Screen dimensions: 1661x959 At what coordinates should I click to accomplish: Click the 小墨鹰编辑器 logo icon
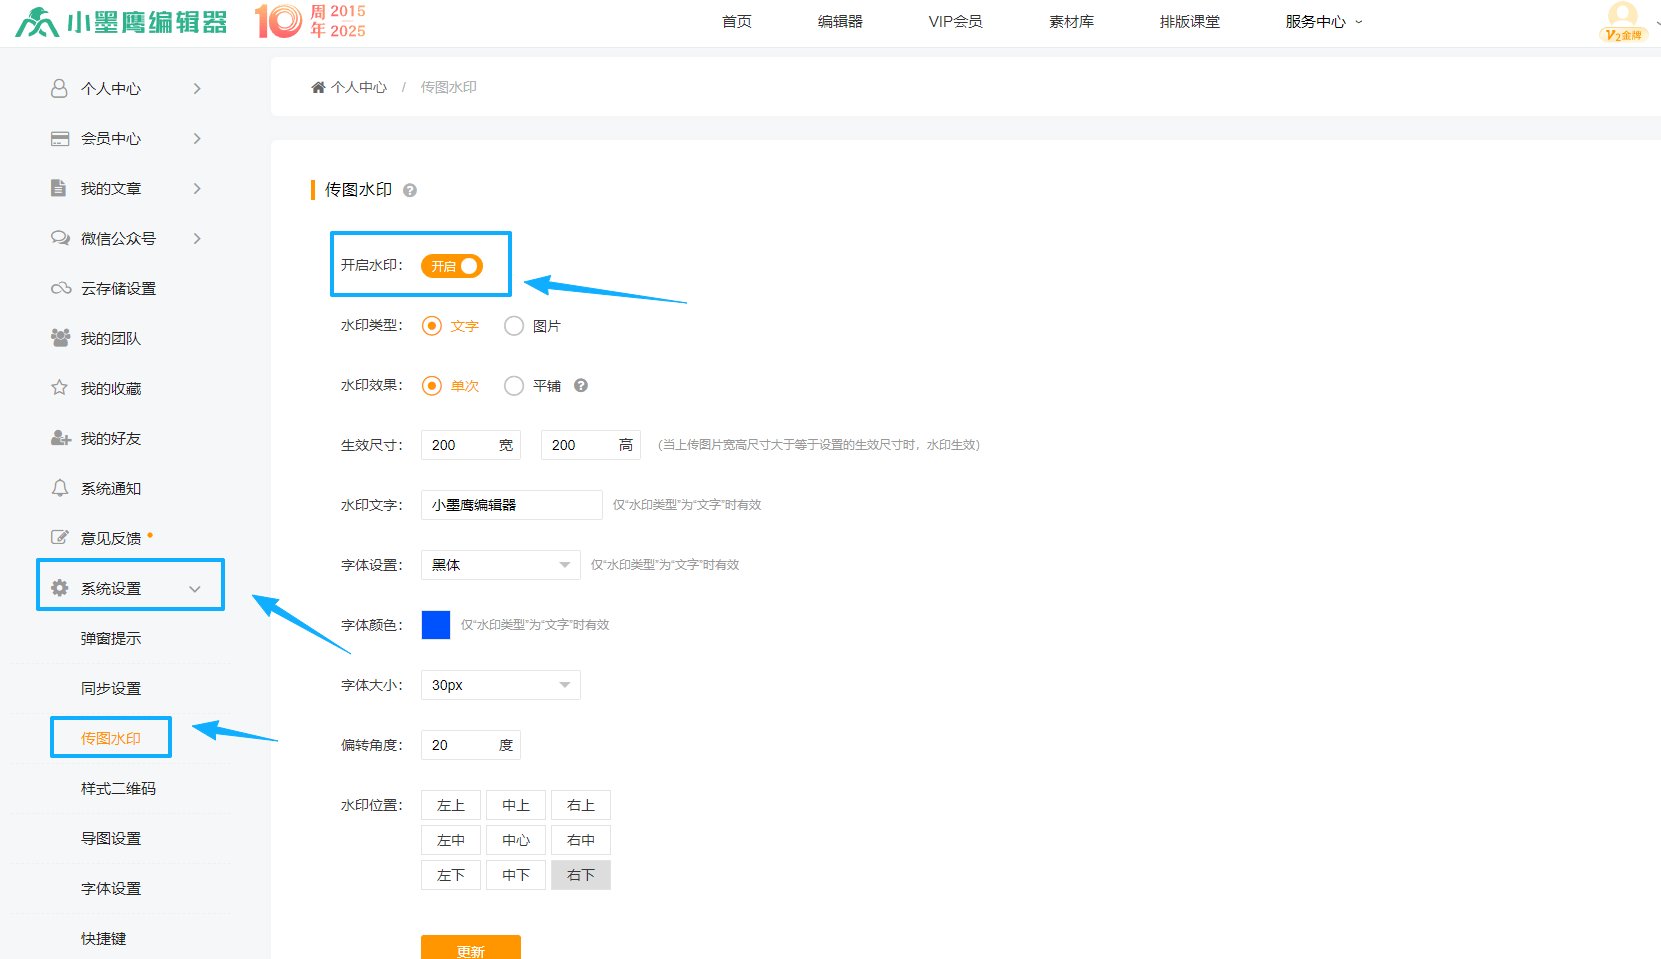(x=37, y=22)
